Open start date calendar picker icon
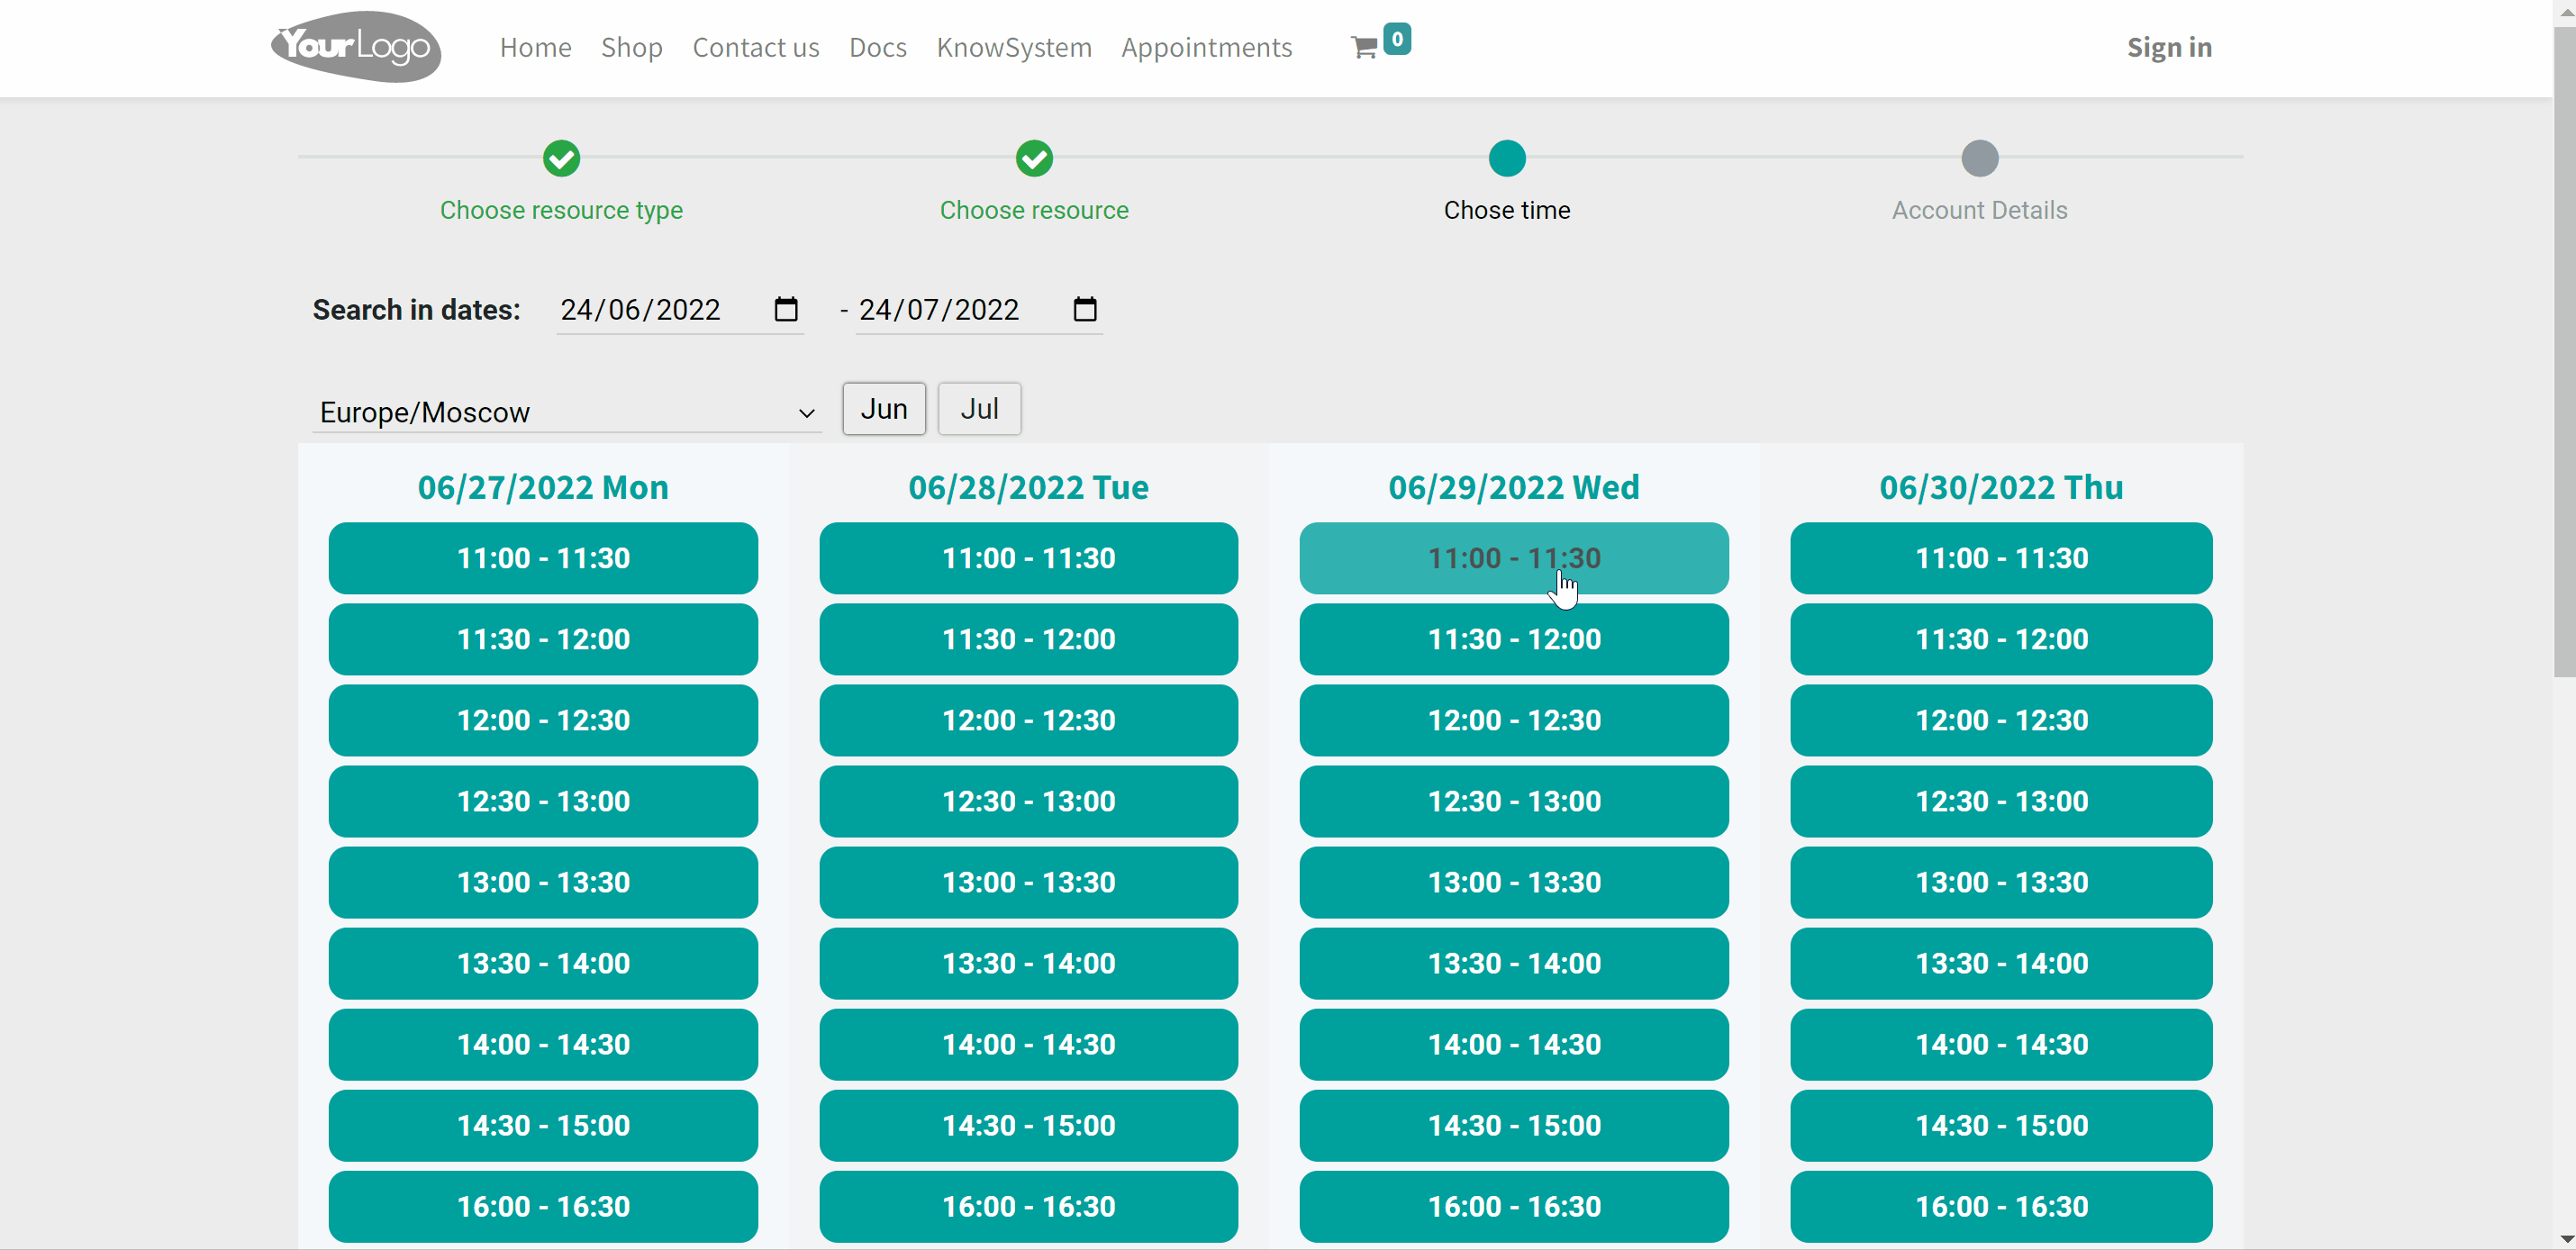 point(786,309)
